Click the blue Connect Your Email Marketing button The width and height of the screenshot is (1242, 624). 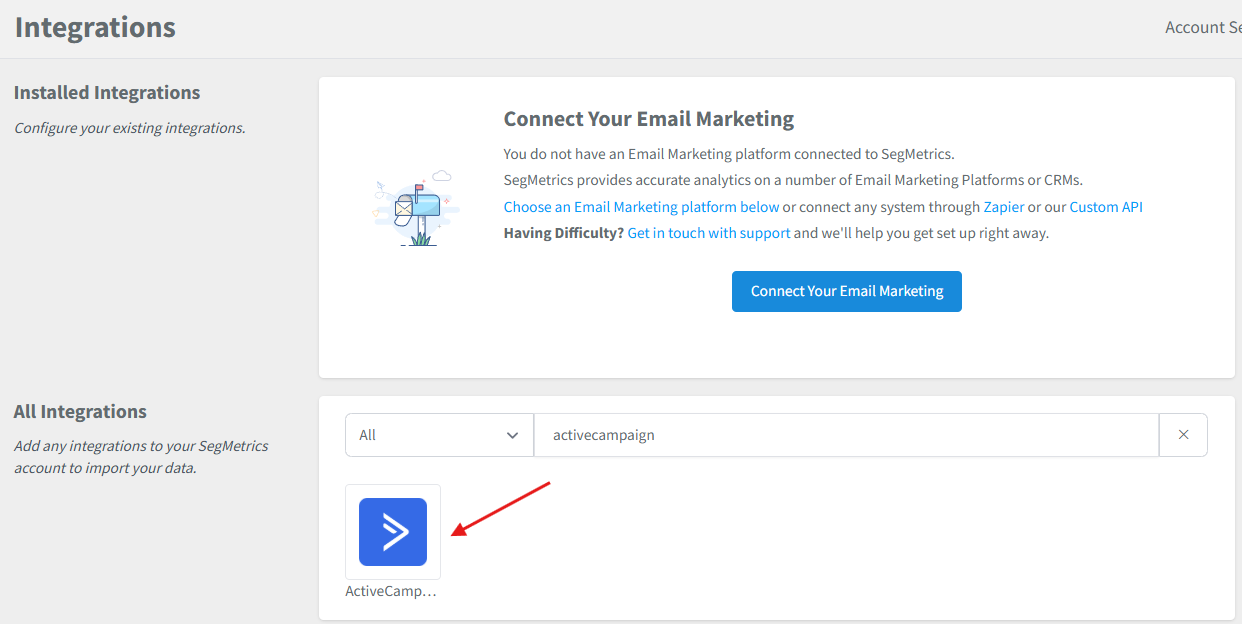pyautogui.click(x=847, y=291)
